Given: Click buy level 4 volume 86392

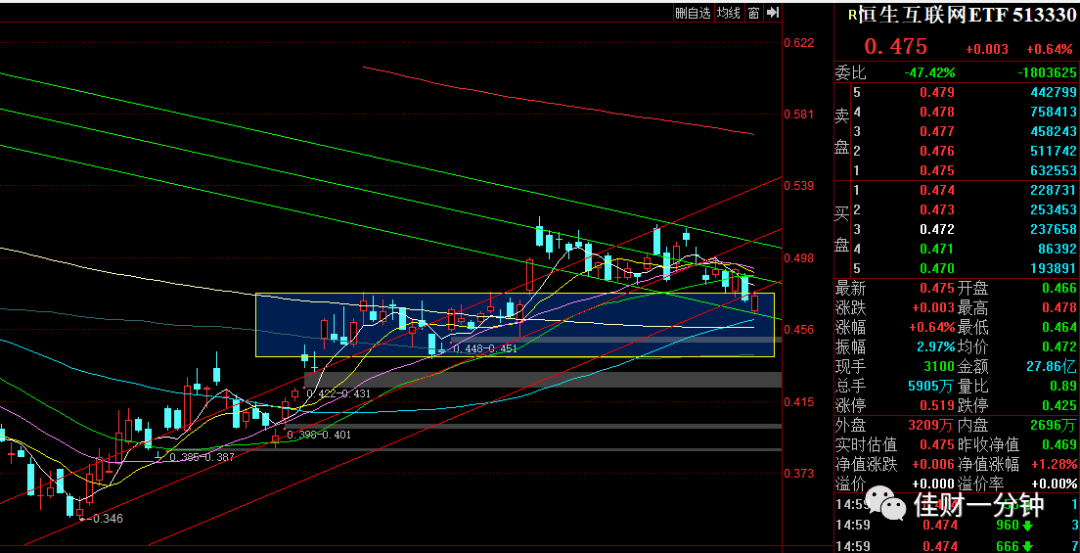Looking at the screenshot, I should click(1057, 249).
